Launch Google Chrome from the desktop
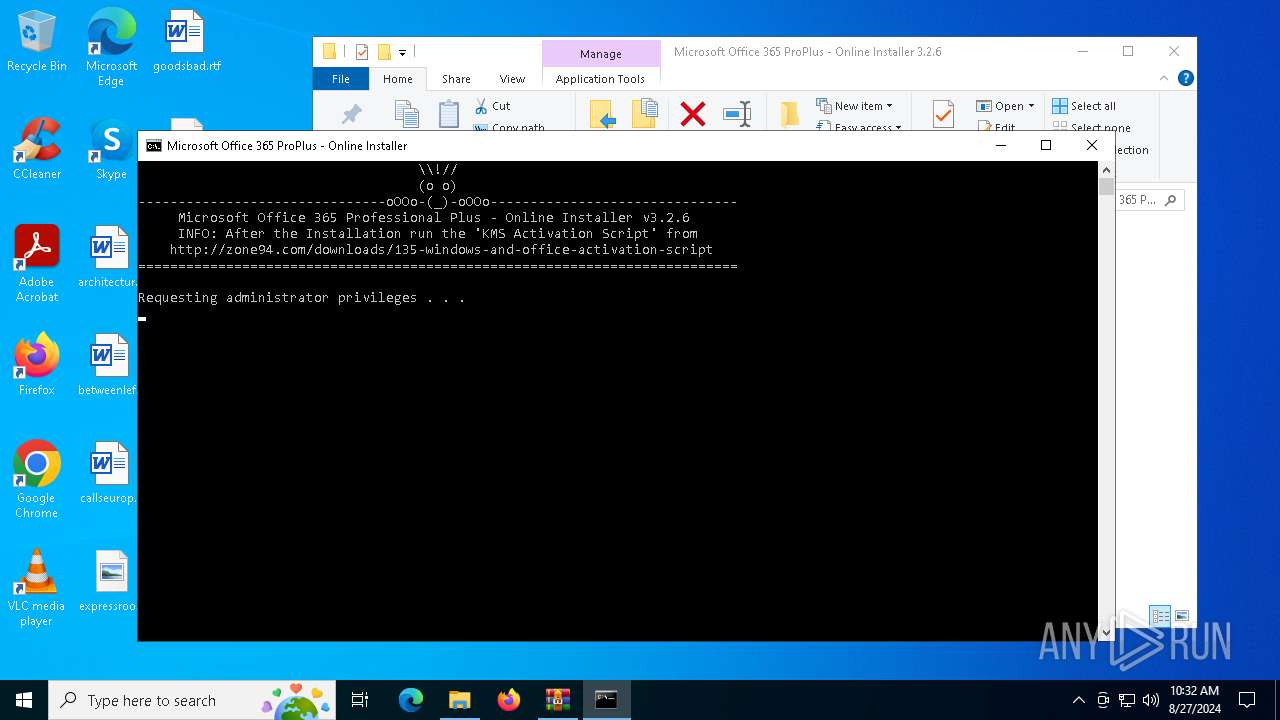1280x720 pixels. tap(37, 479)
